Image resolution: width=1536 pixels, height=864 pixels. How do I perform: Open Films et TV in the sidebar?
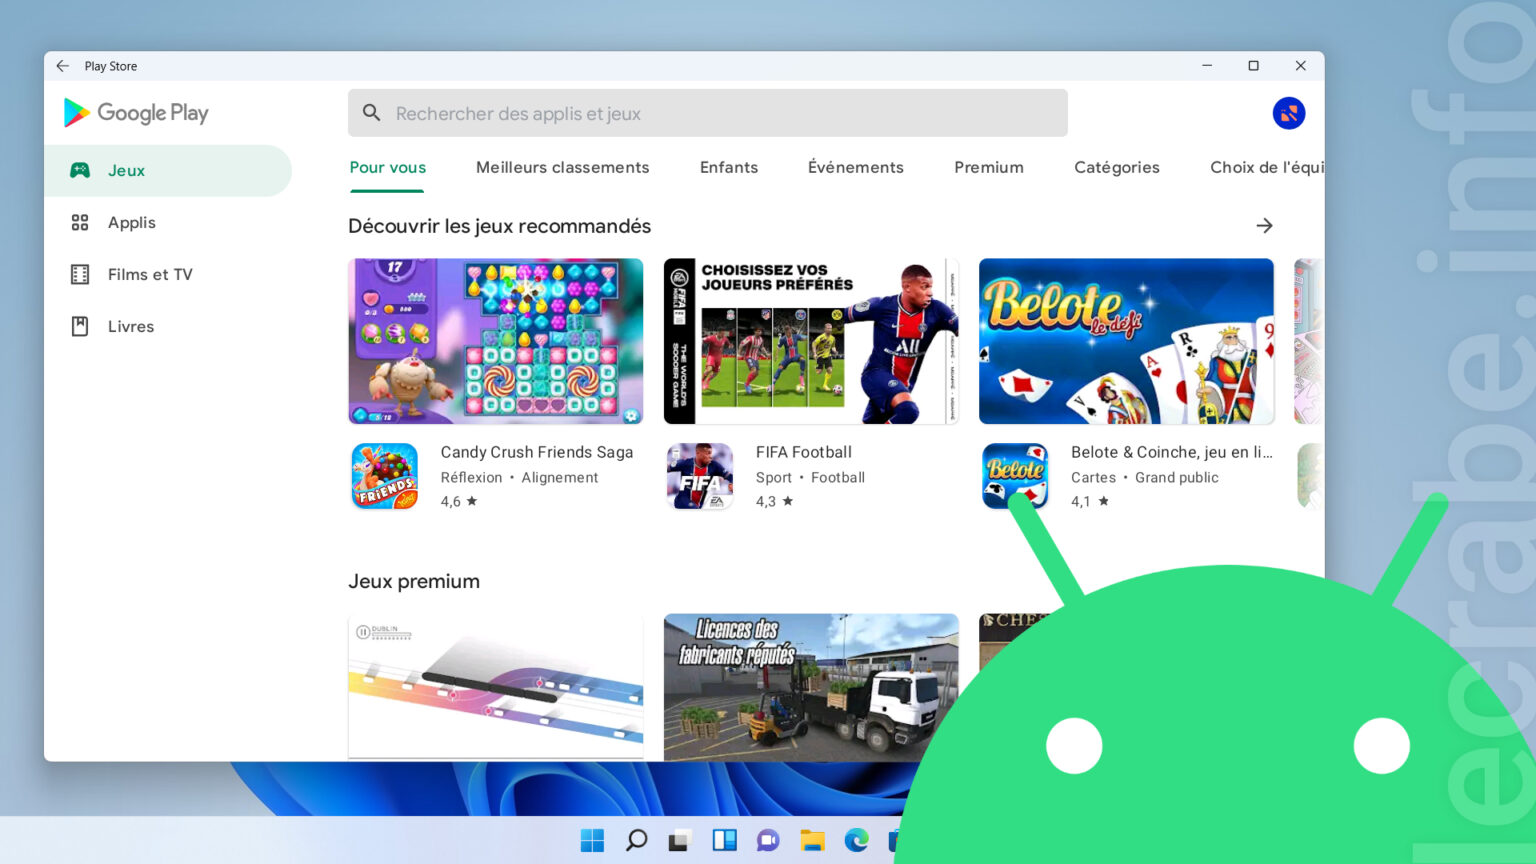(x=150, y=274)
